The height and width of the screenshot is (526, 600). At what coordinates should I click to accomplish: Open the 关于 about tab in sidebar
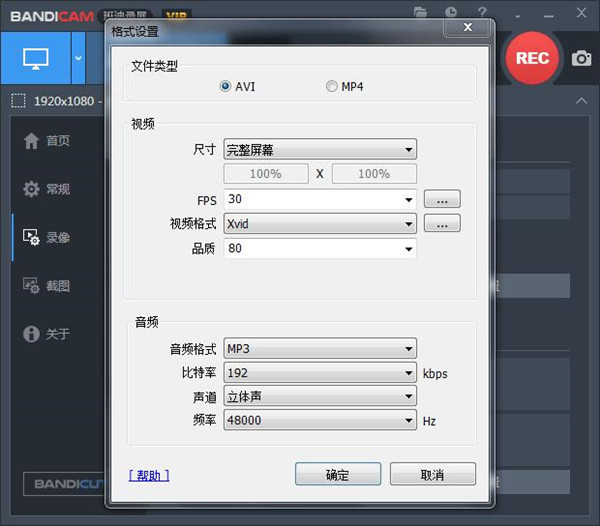pyautogui.click(x=47, y=334)
